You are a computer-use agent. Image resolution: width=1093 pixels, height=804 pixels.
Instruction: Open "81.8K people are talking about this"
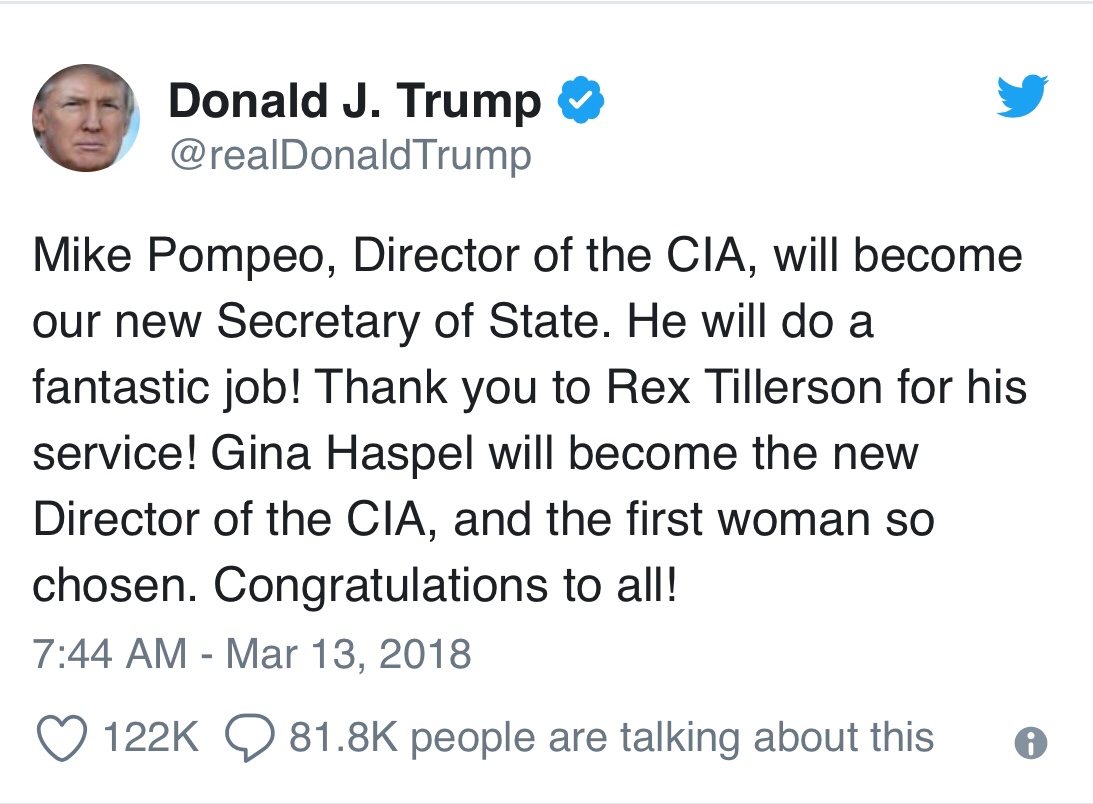pos(611,738)
